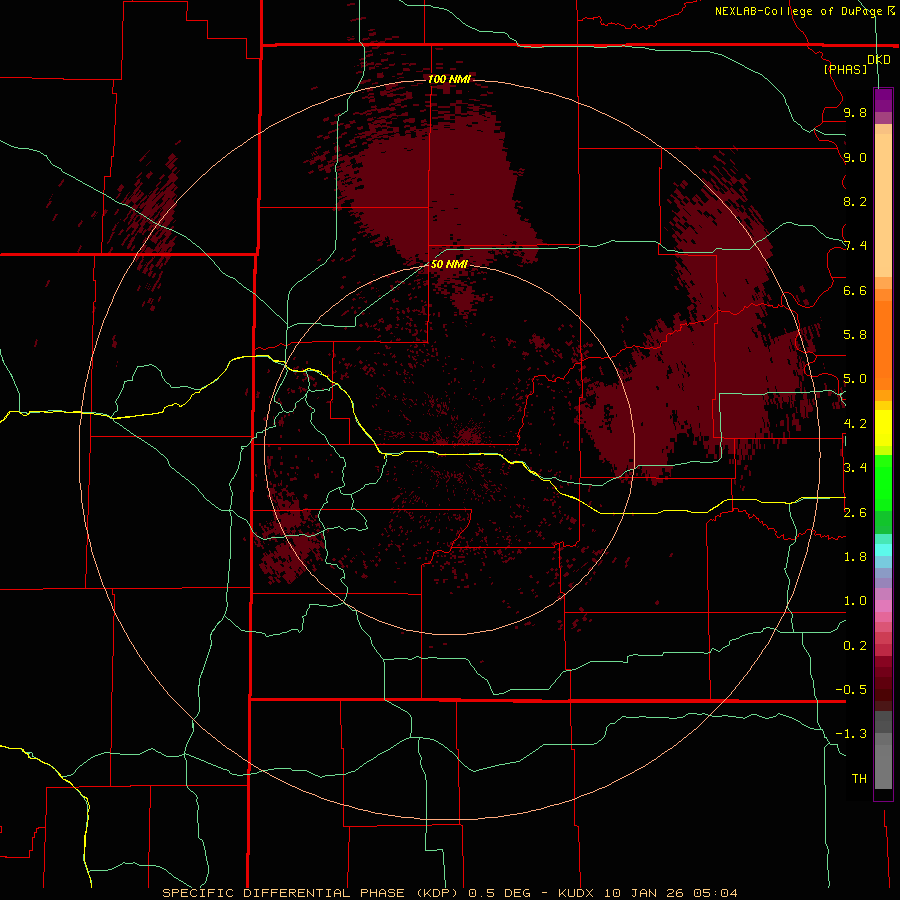
Task: Select the 3.4 scale value
Action: [855, 468]
